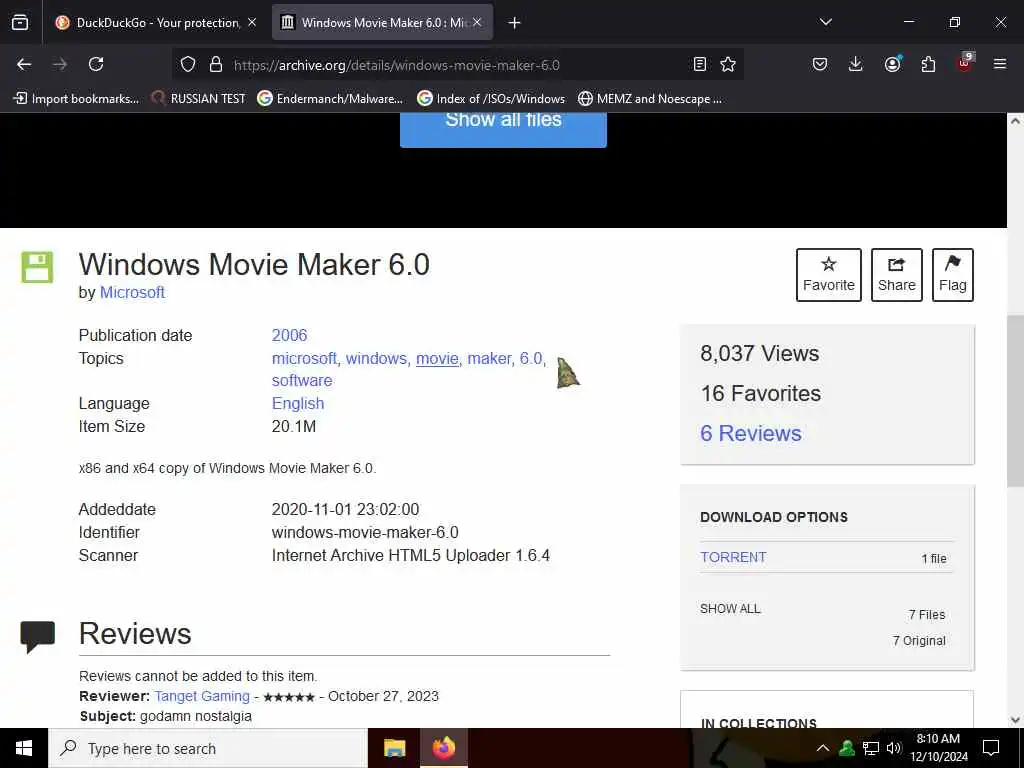
Task: Open the maker topic link
Action: [489, 359]
